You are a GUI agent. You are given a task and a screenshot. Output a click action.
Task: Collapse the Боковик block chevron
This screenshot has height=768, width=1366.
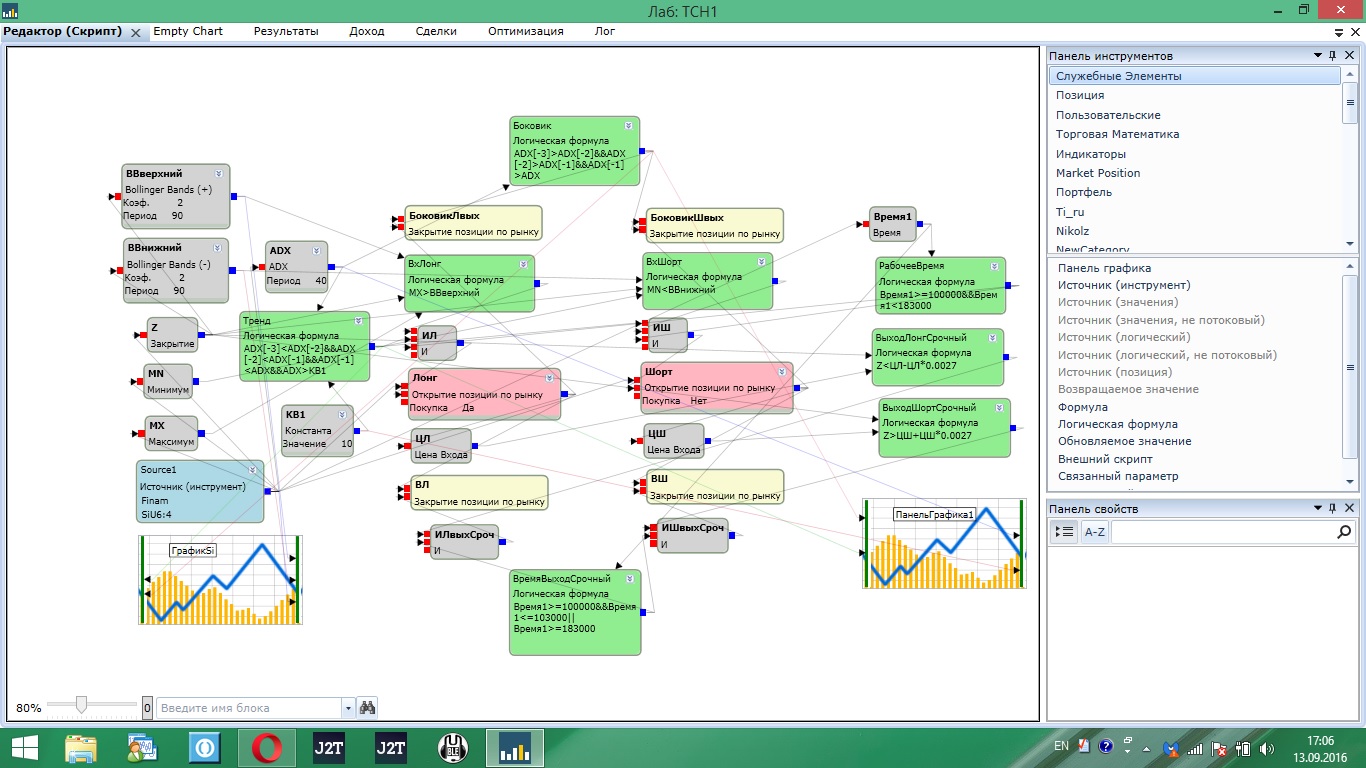click(628, 126)
